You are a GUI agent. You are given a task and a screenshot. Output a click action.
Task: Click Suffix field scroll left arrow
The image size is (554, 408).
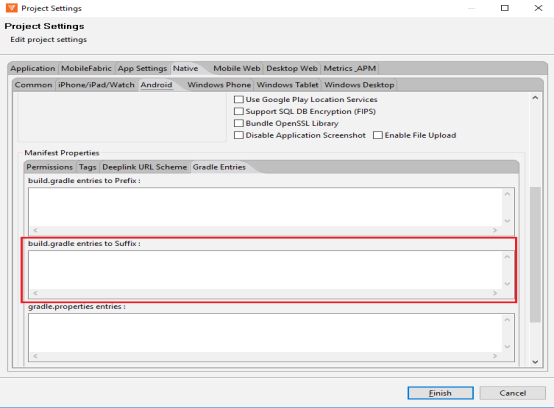point(35,293)
